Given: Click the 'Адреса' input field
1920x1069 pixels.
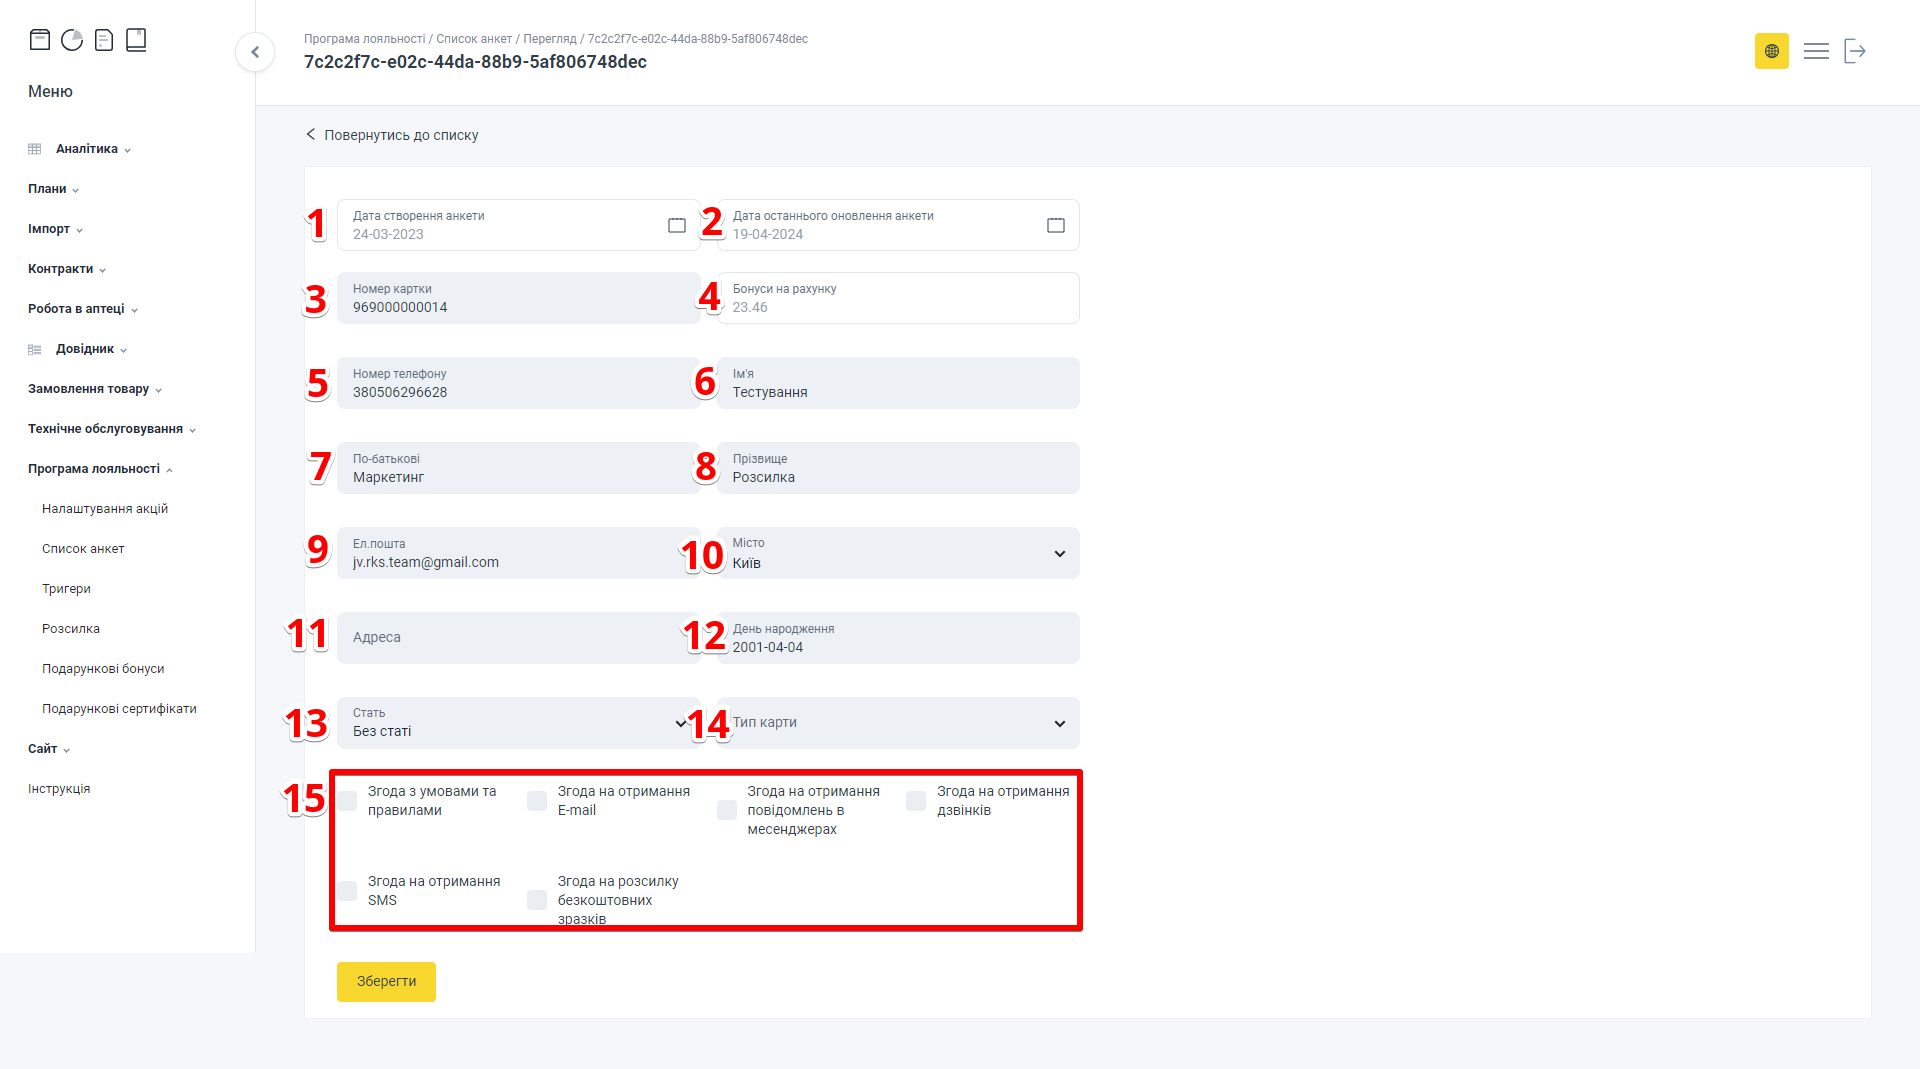Looking at the screenshot, I should point(517,638).
